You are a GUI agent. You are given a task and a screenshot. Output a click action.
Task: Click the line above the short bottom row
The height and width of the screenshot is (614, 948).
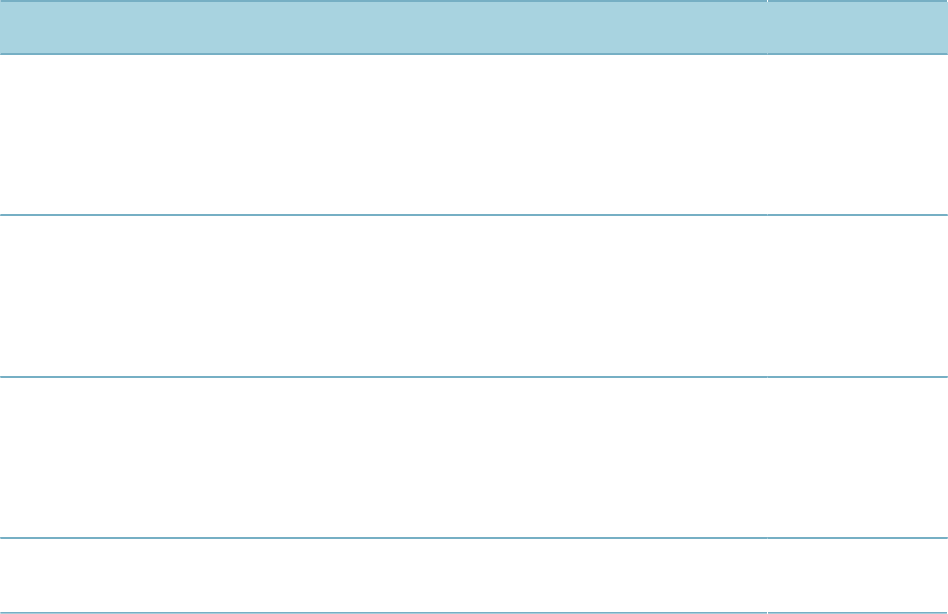point(474,537)
